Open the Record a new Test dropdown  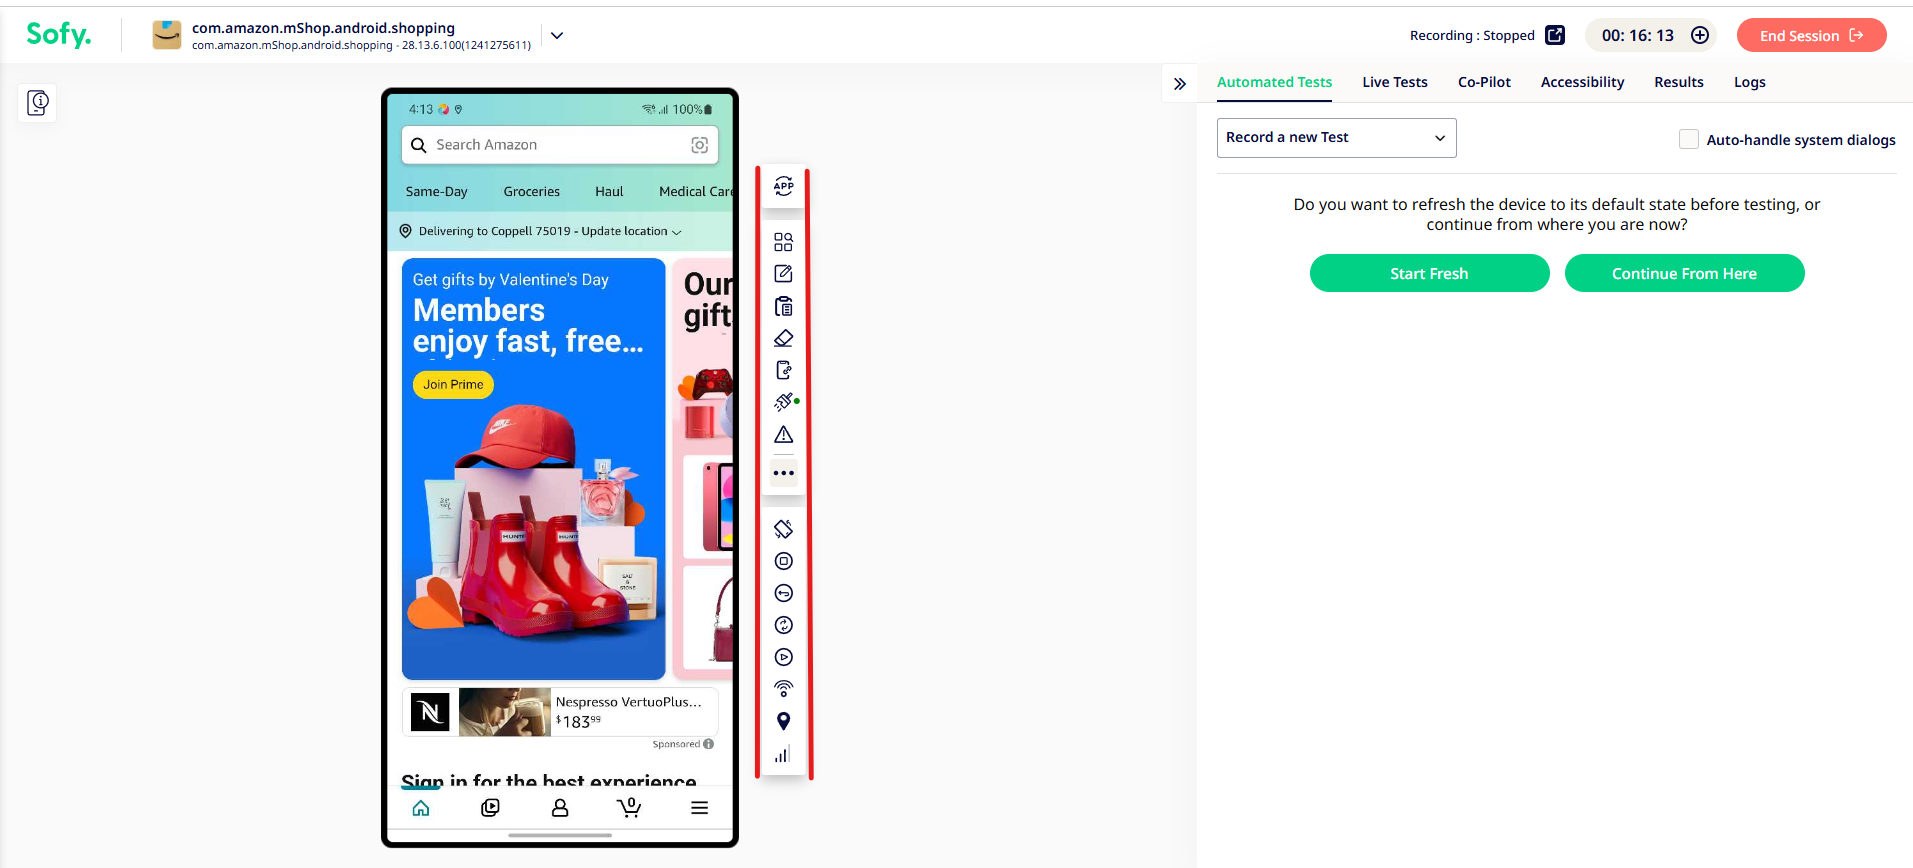point(1336,138)
